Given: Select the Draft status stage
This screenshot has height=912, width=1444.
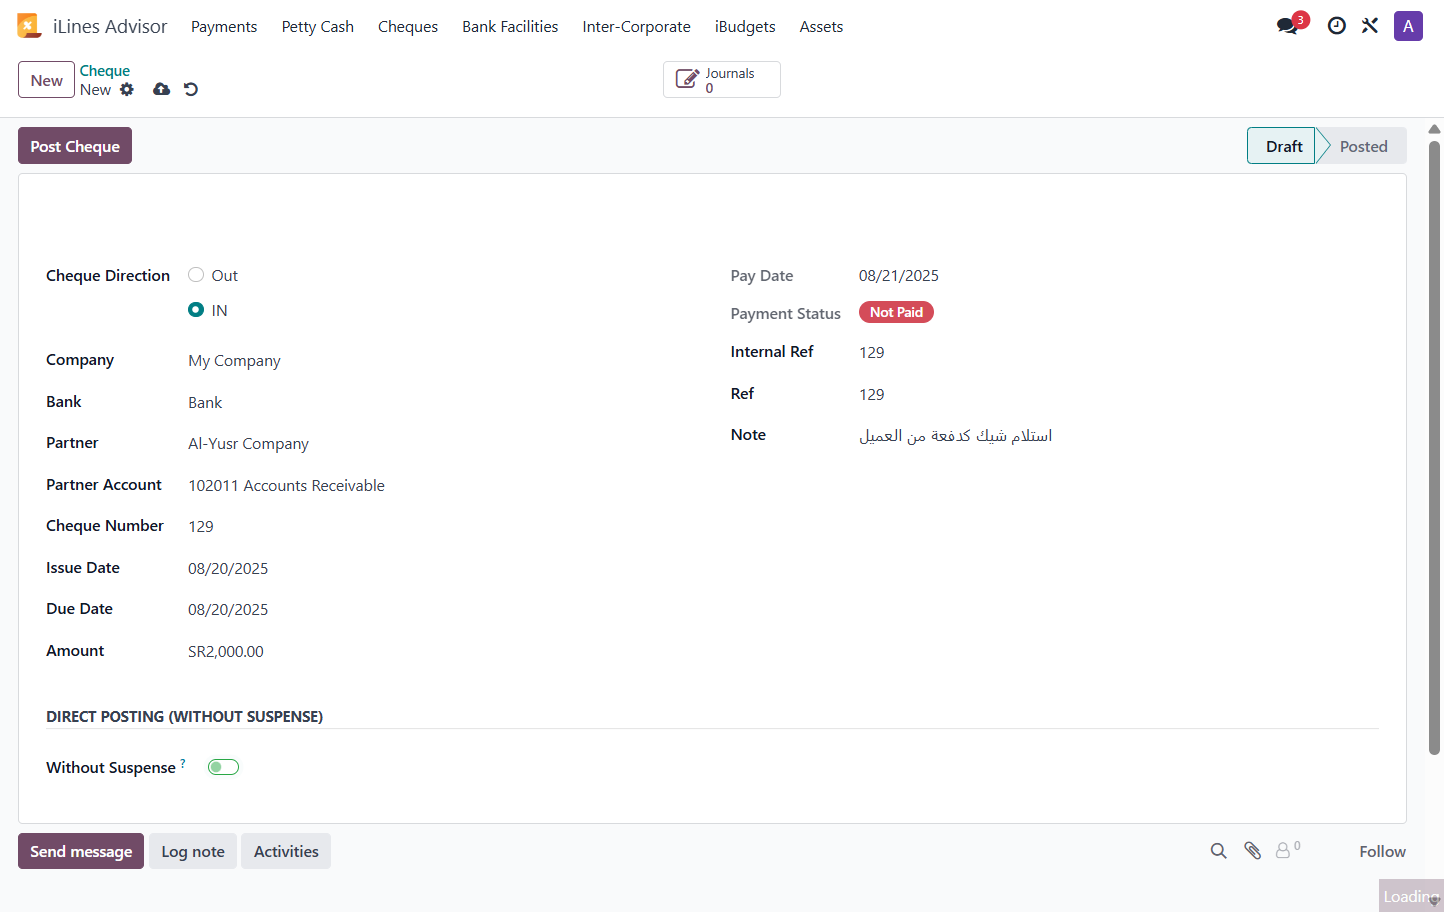Looking at the screenshot, I should click(1283, 146).
